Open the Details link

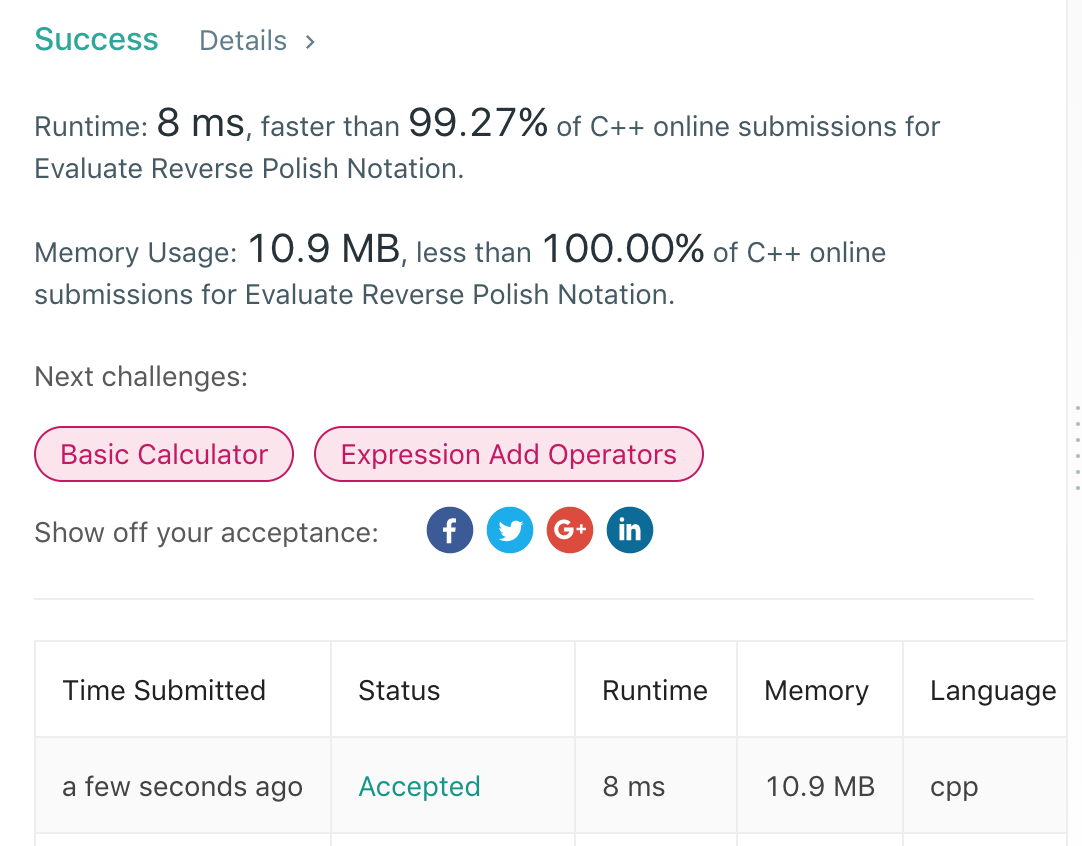pos(243,41)
